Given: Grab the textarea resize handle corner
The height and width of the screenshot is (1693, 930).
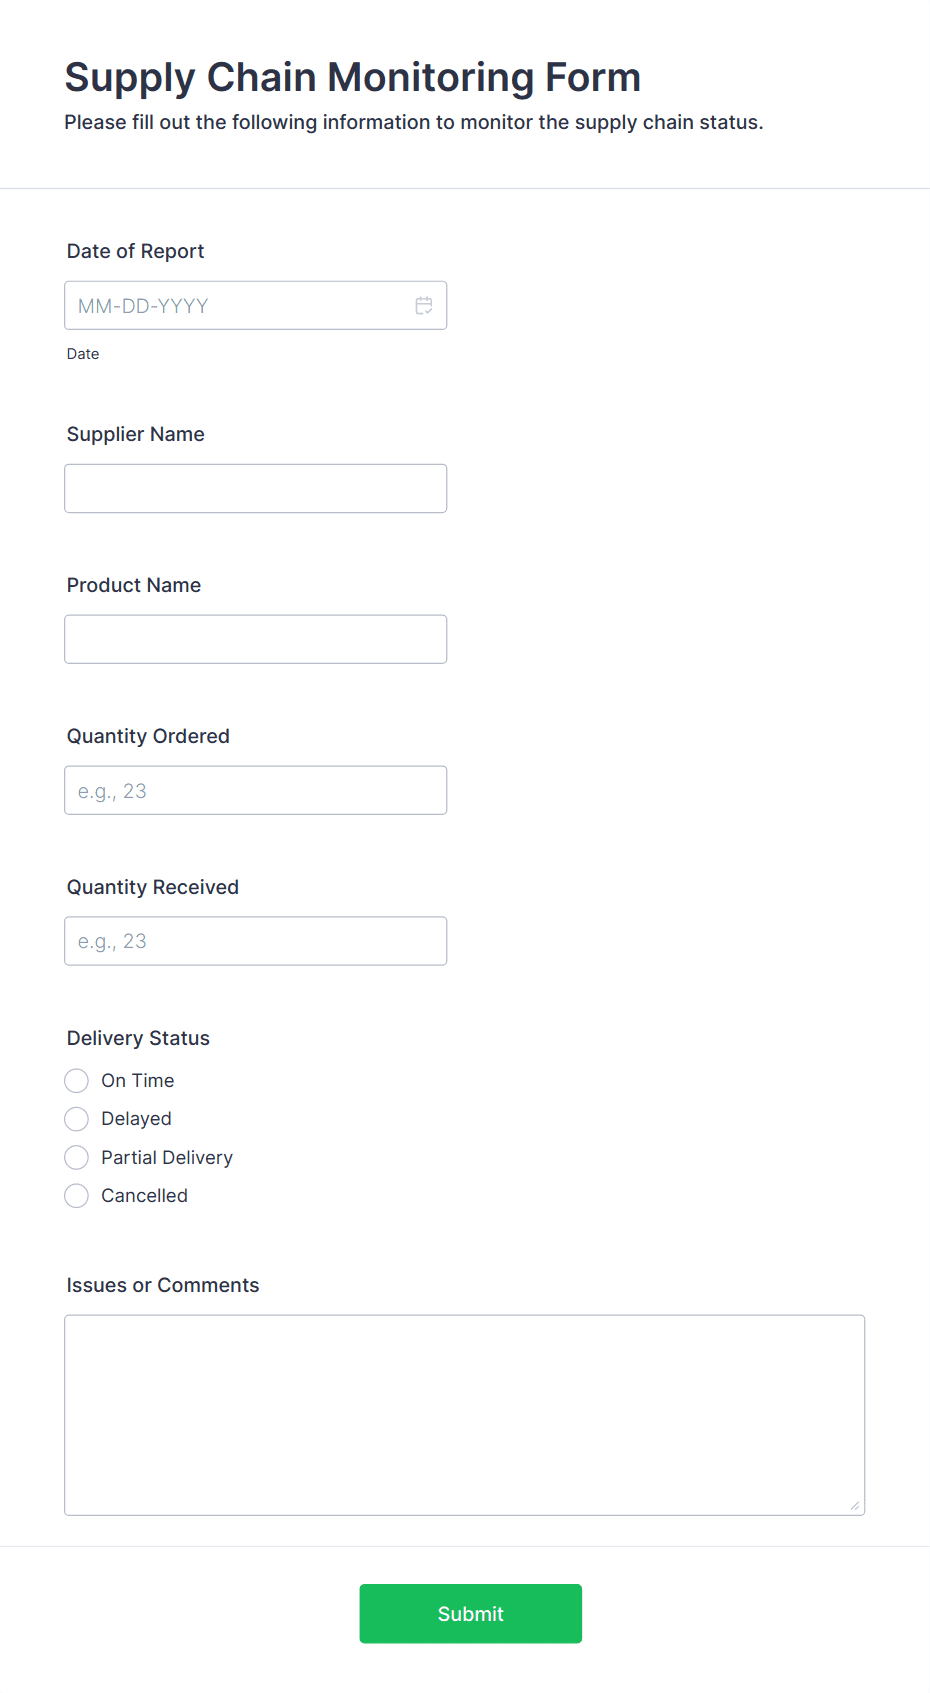Looking at the screenshot, I should click(855, 1506).
